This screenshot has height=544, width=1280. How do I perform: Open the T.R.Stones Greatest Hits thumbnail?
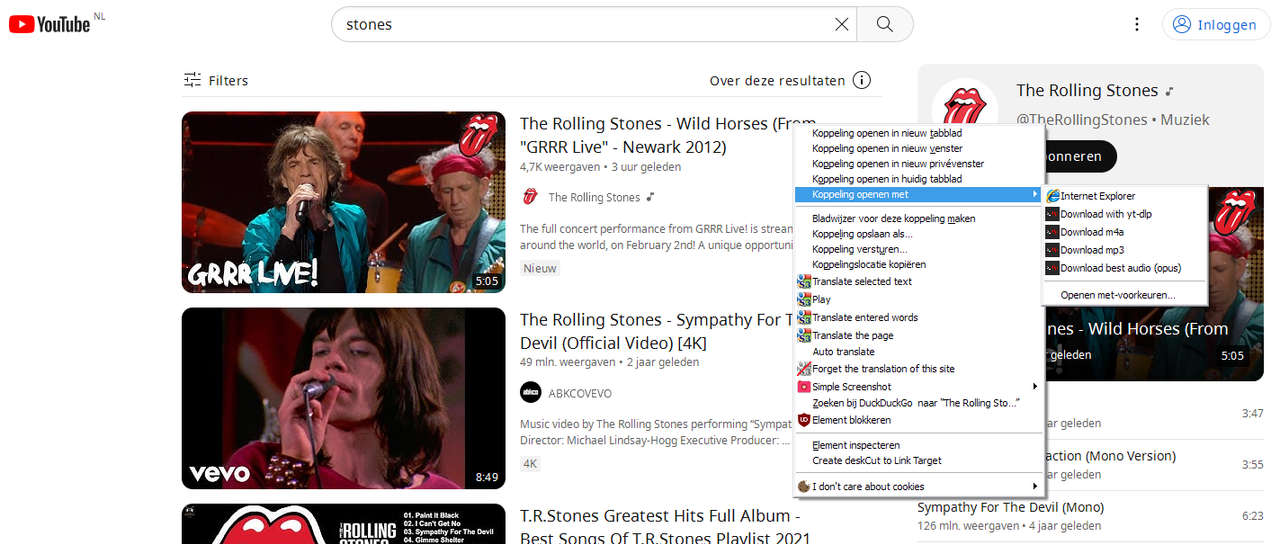343,524
